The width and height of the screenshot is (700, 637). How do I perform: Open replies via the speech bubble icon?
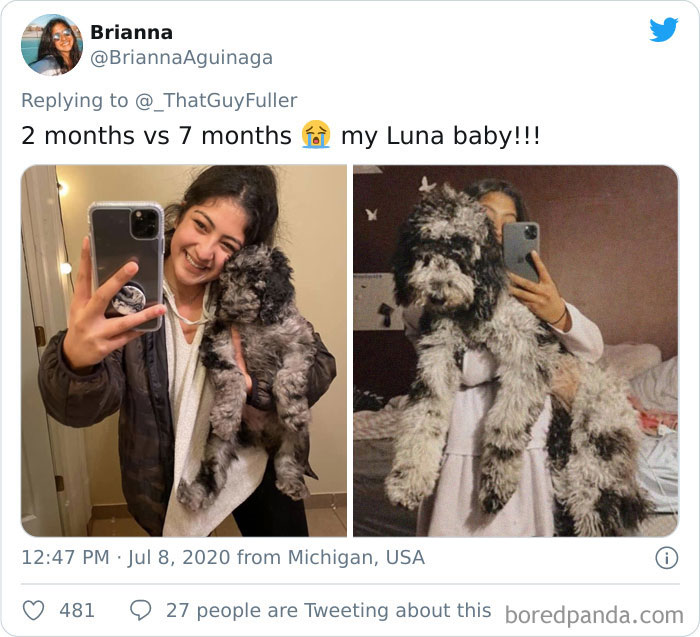coord(141,610)
